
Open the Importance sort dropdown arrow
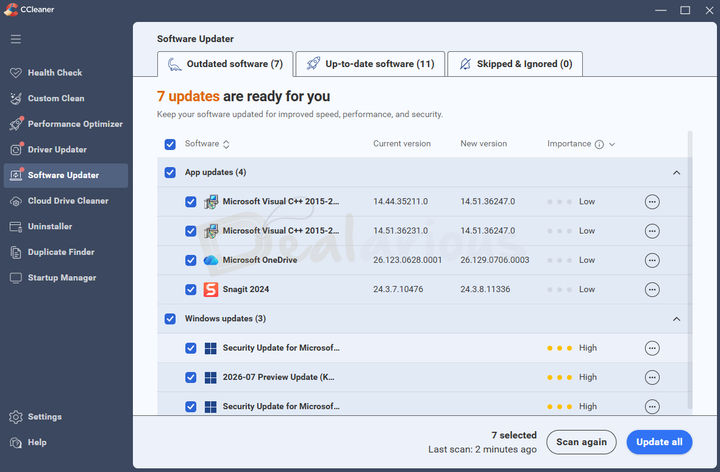coord(612,144)
